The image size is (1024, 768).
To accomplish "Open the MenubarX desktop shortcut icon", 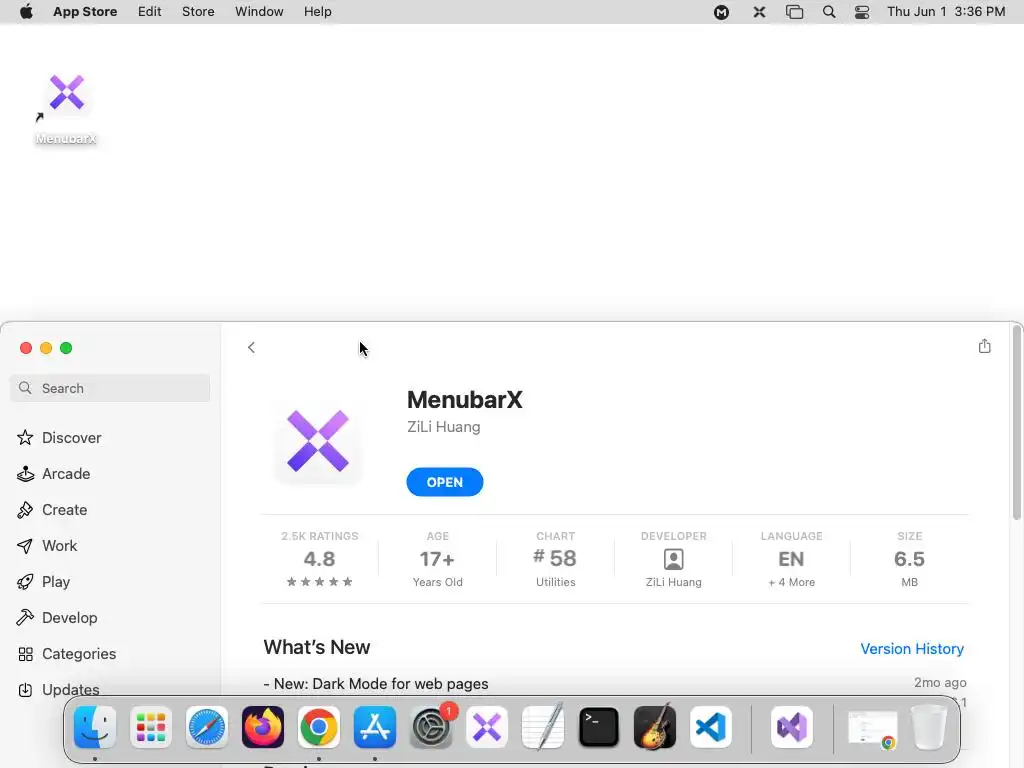I will point(67,93).
